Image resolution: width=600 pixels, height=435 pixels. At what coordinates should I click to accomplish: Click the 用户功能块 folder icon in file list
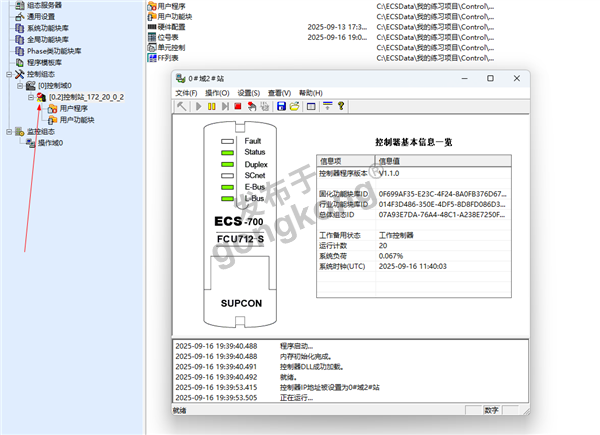point(152,16)
